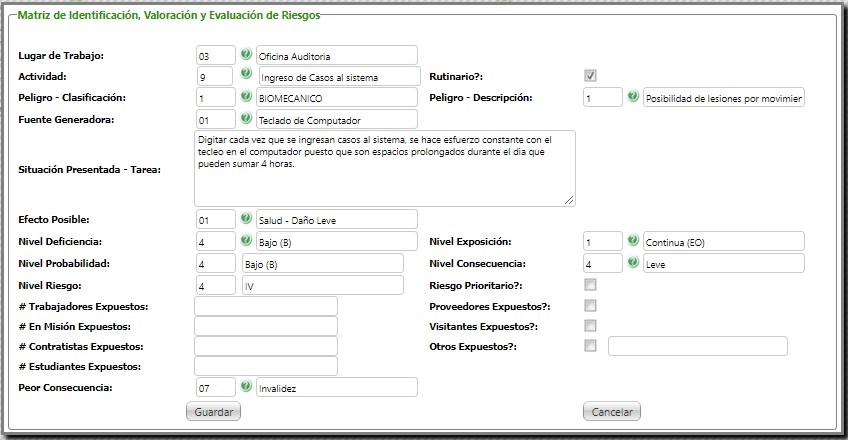Viewport: 848px width, 440px height.
Task: Focus the Trabajadores Expuestos input field
Action: pyautogui.click(x=266, y=306)
